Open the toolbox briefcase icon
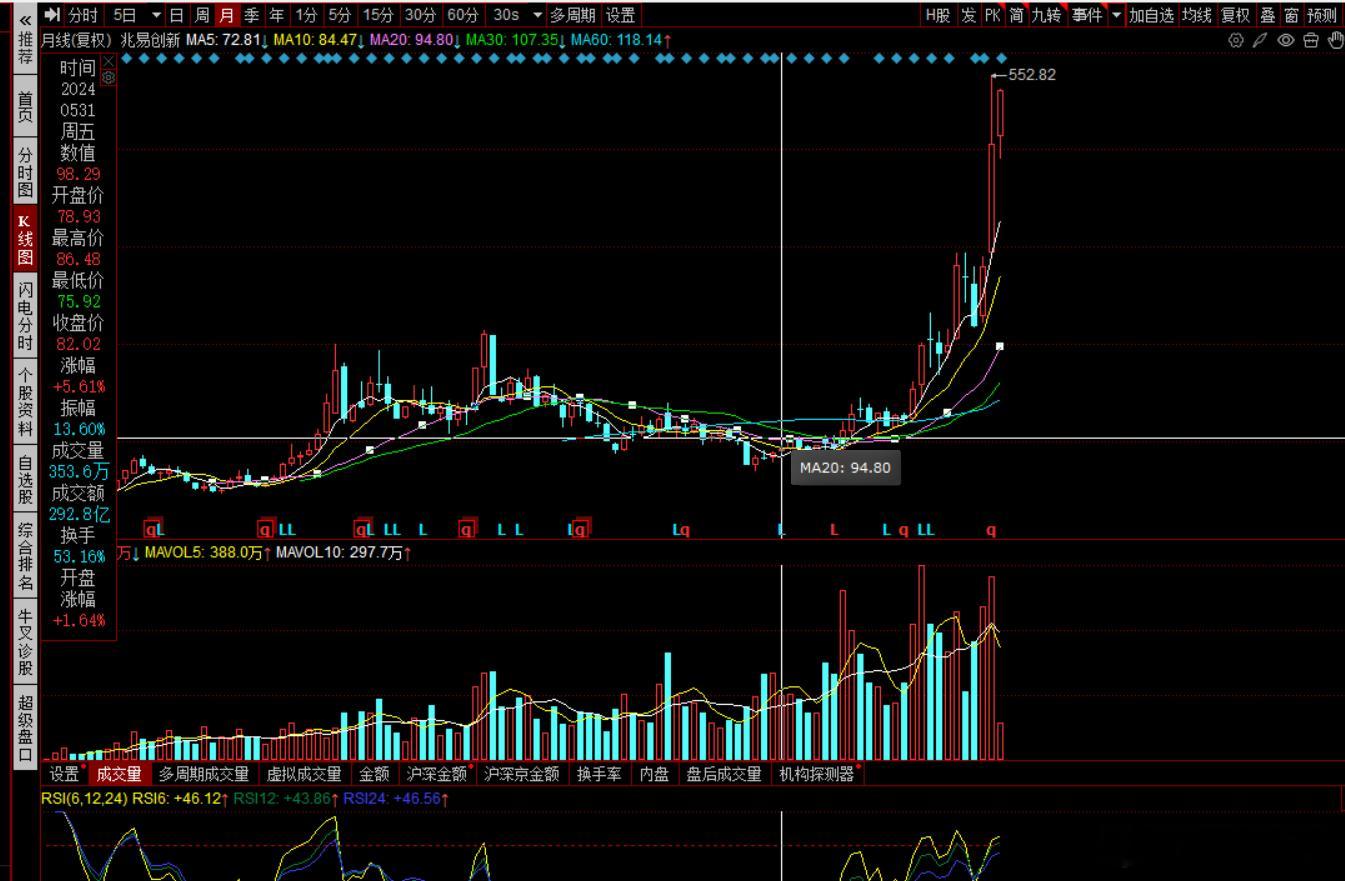Image resolution: width=1345 pixels, height=881 pixels. pyautogui.click(x=1311, y=40)
